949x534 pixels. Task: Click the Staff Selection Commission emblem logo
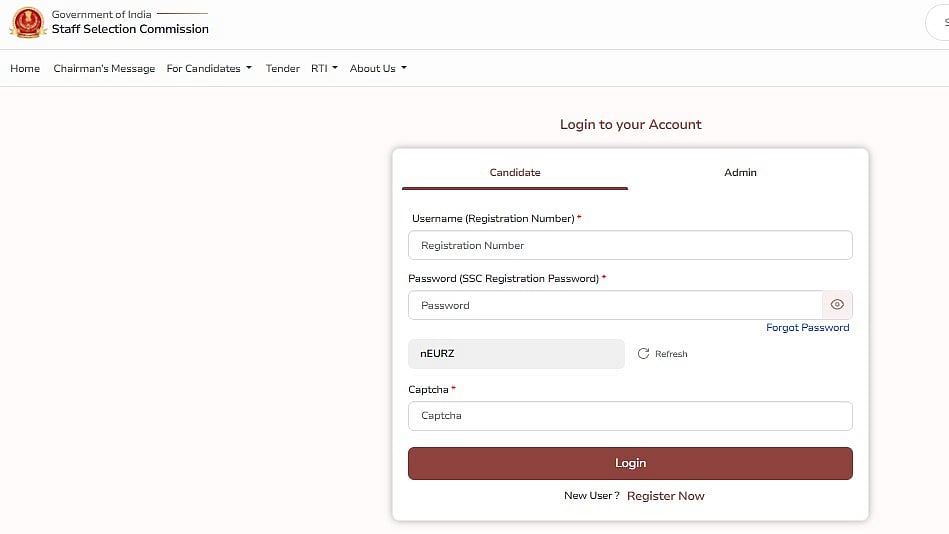click(x=28, y=22)
